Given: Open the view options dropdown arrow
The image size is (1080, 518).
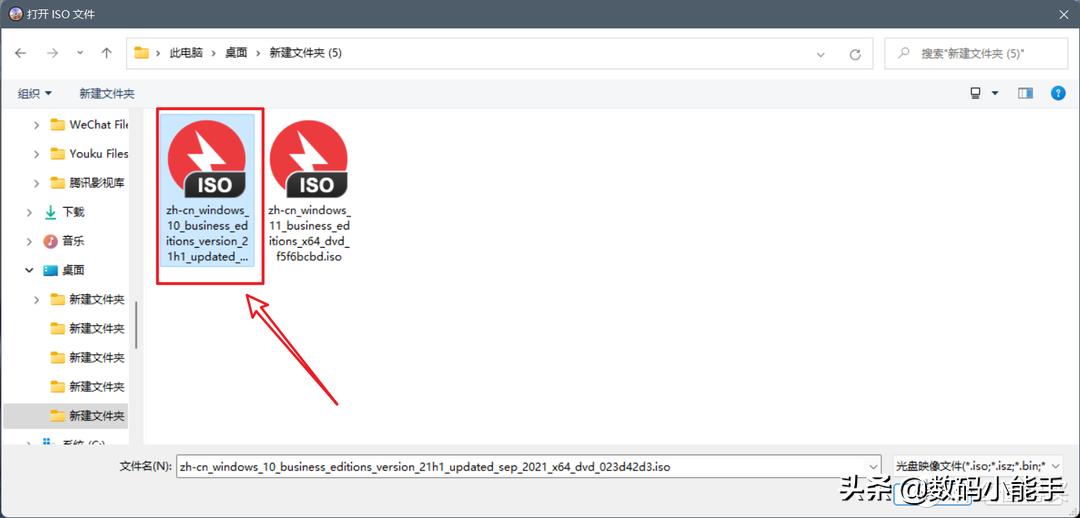Looking at the screenshot, I should tap(995, 93).
